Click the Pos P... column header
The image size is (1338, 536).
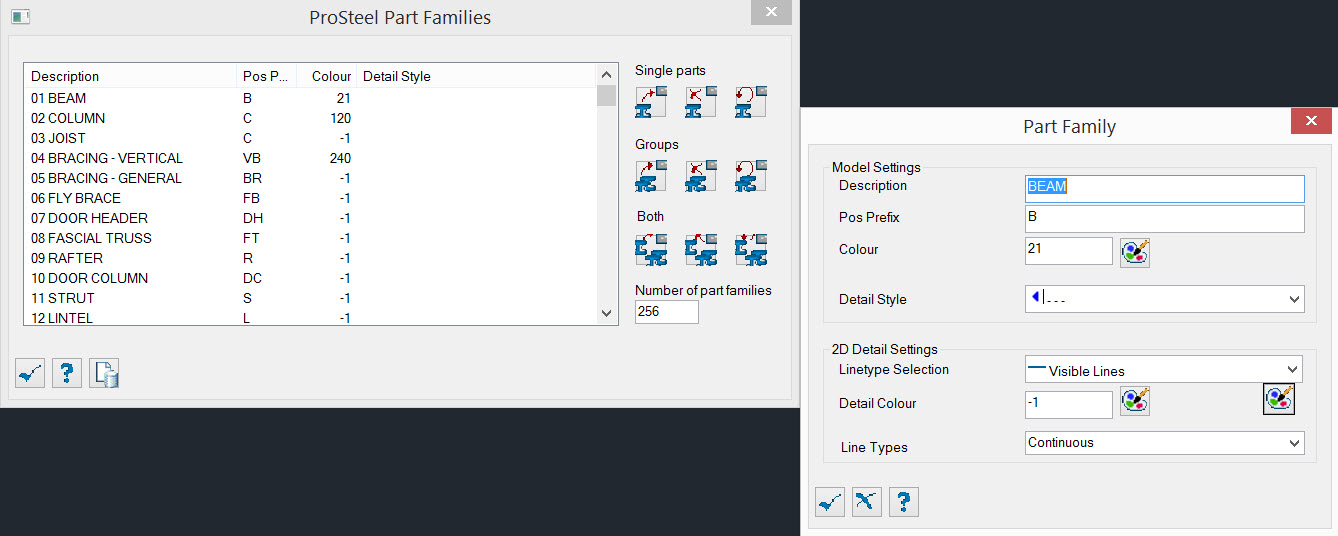point(266,76)
